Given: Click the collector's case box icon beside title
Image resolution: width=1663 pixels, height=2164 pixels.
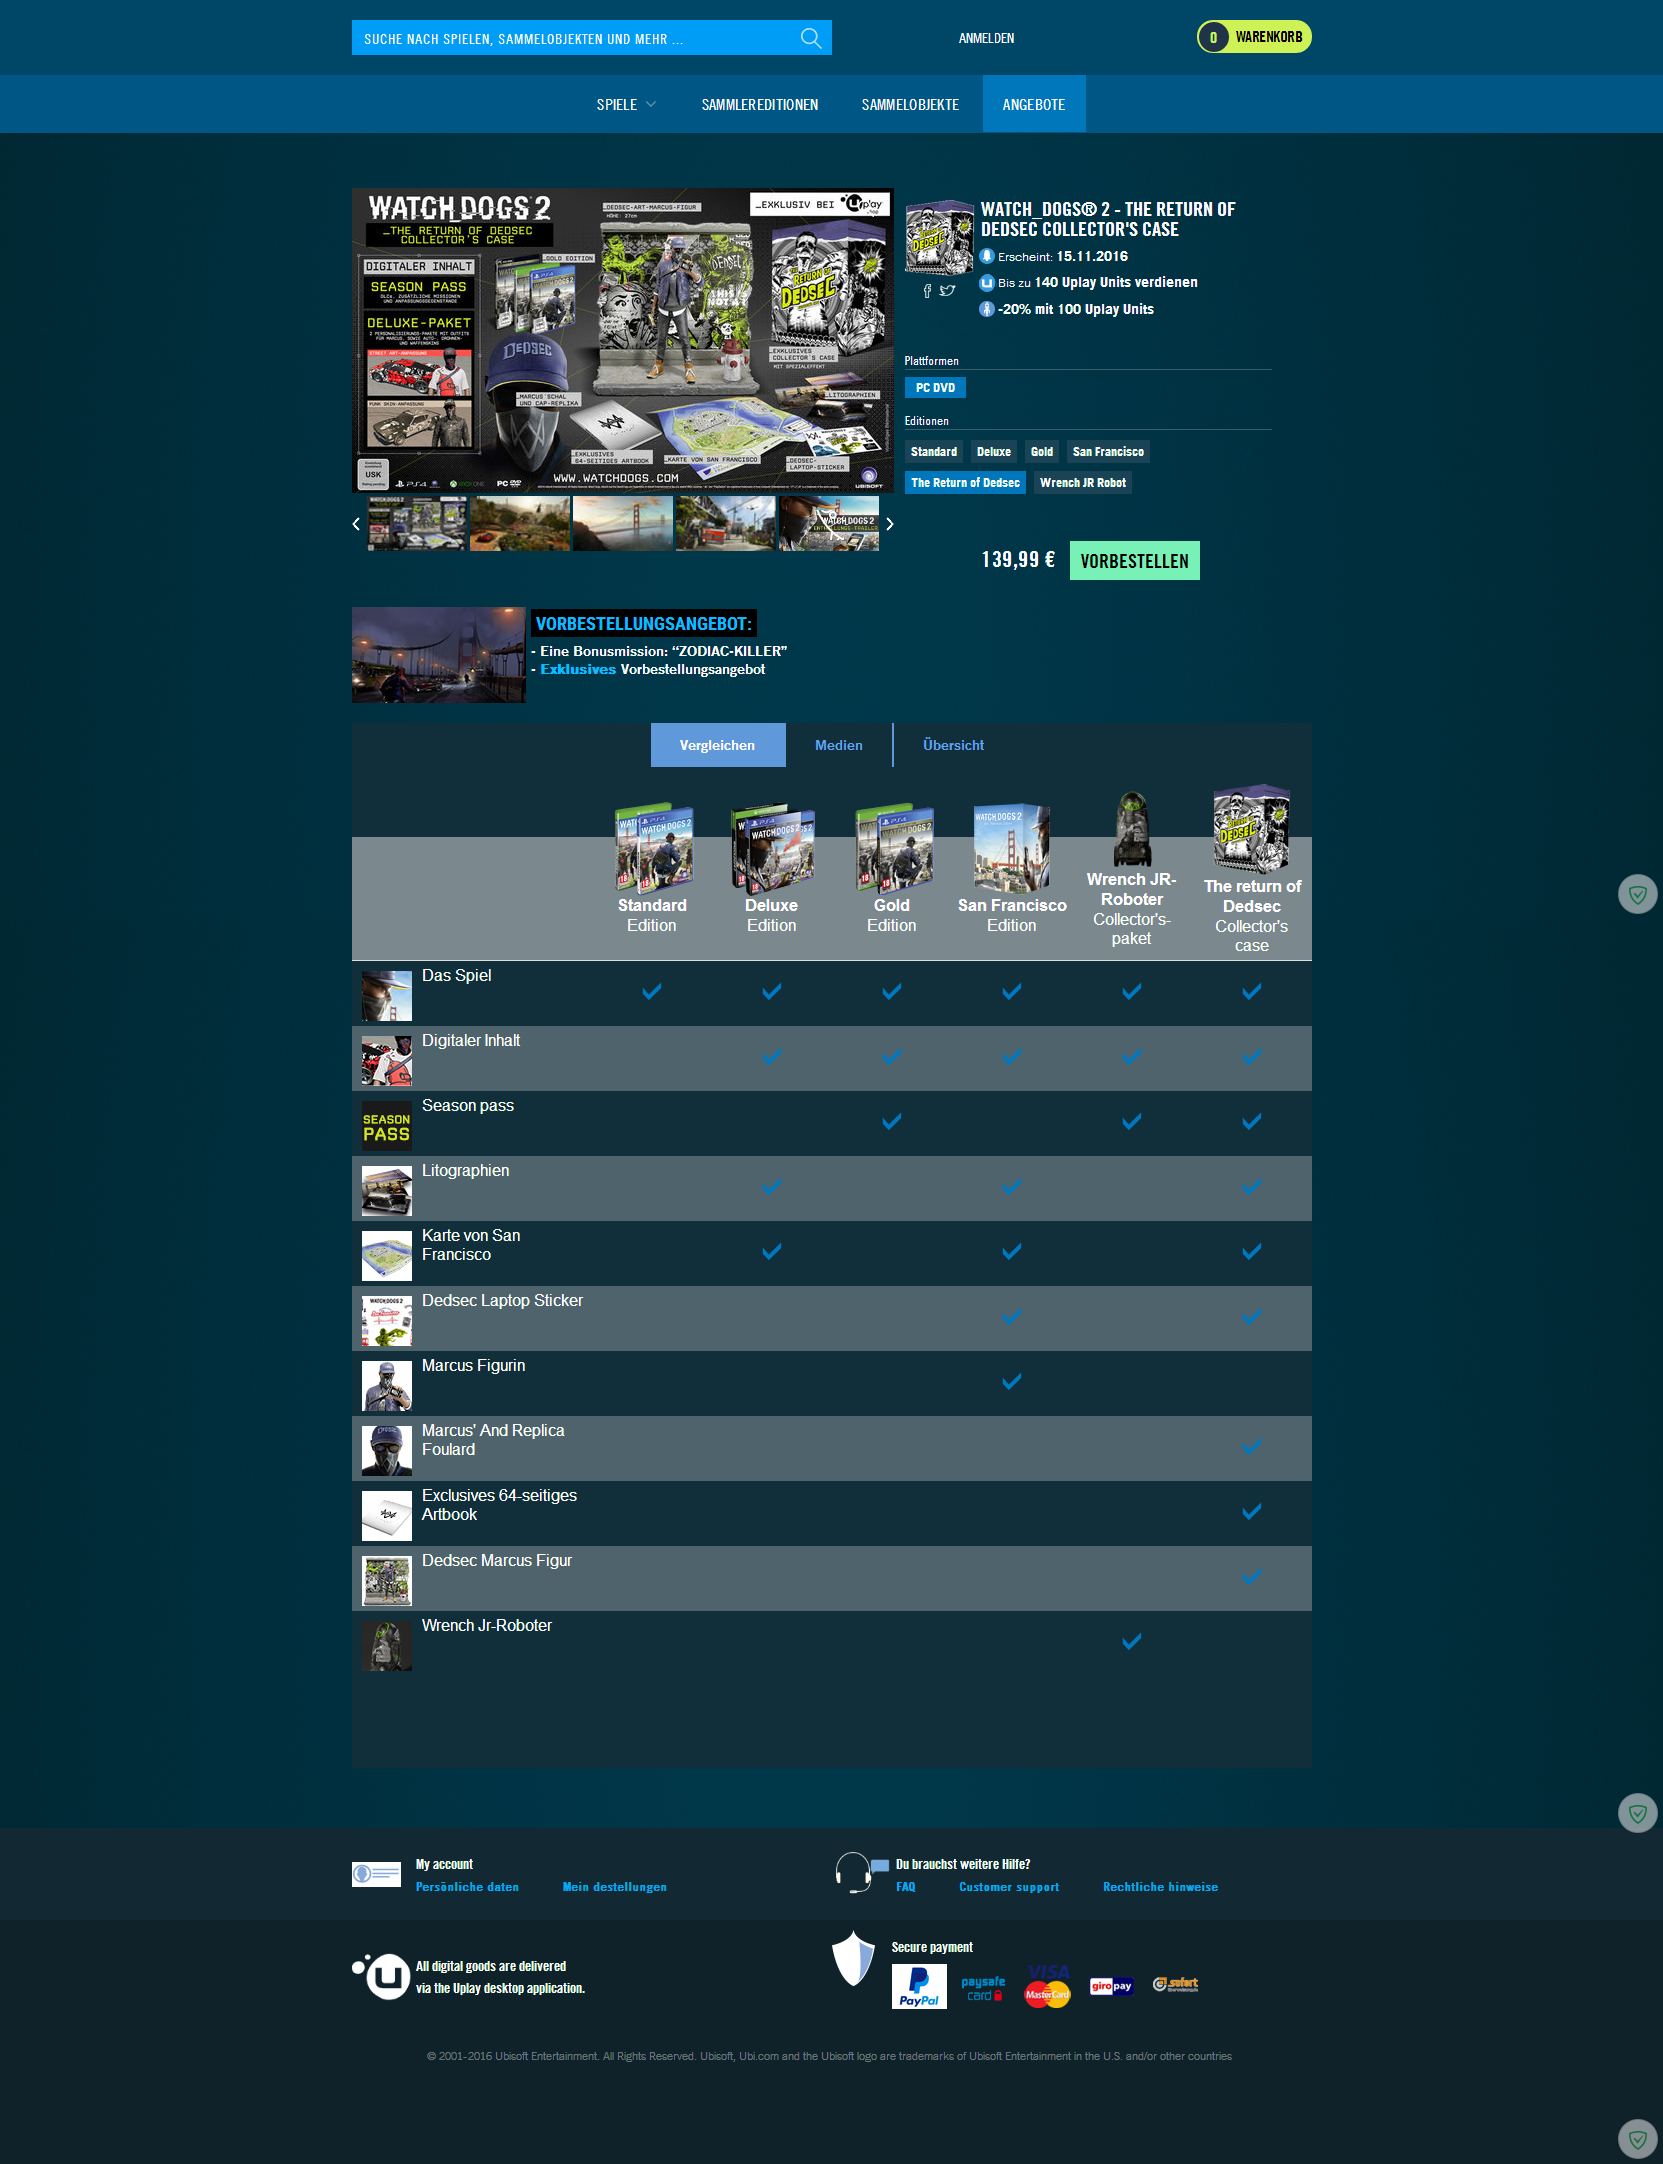Looking at the screenshot, I should tap(939, 236).
